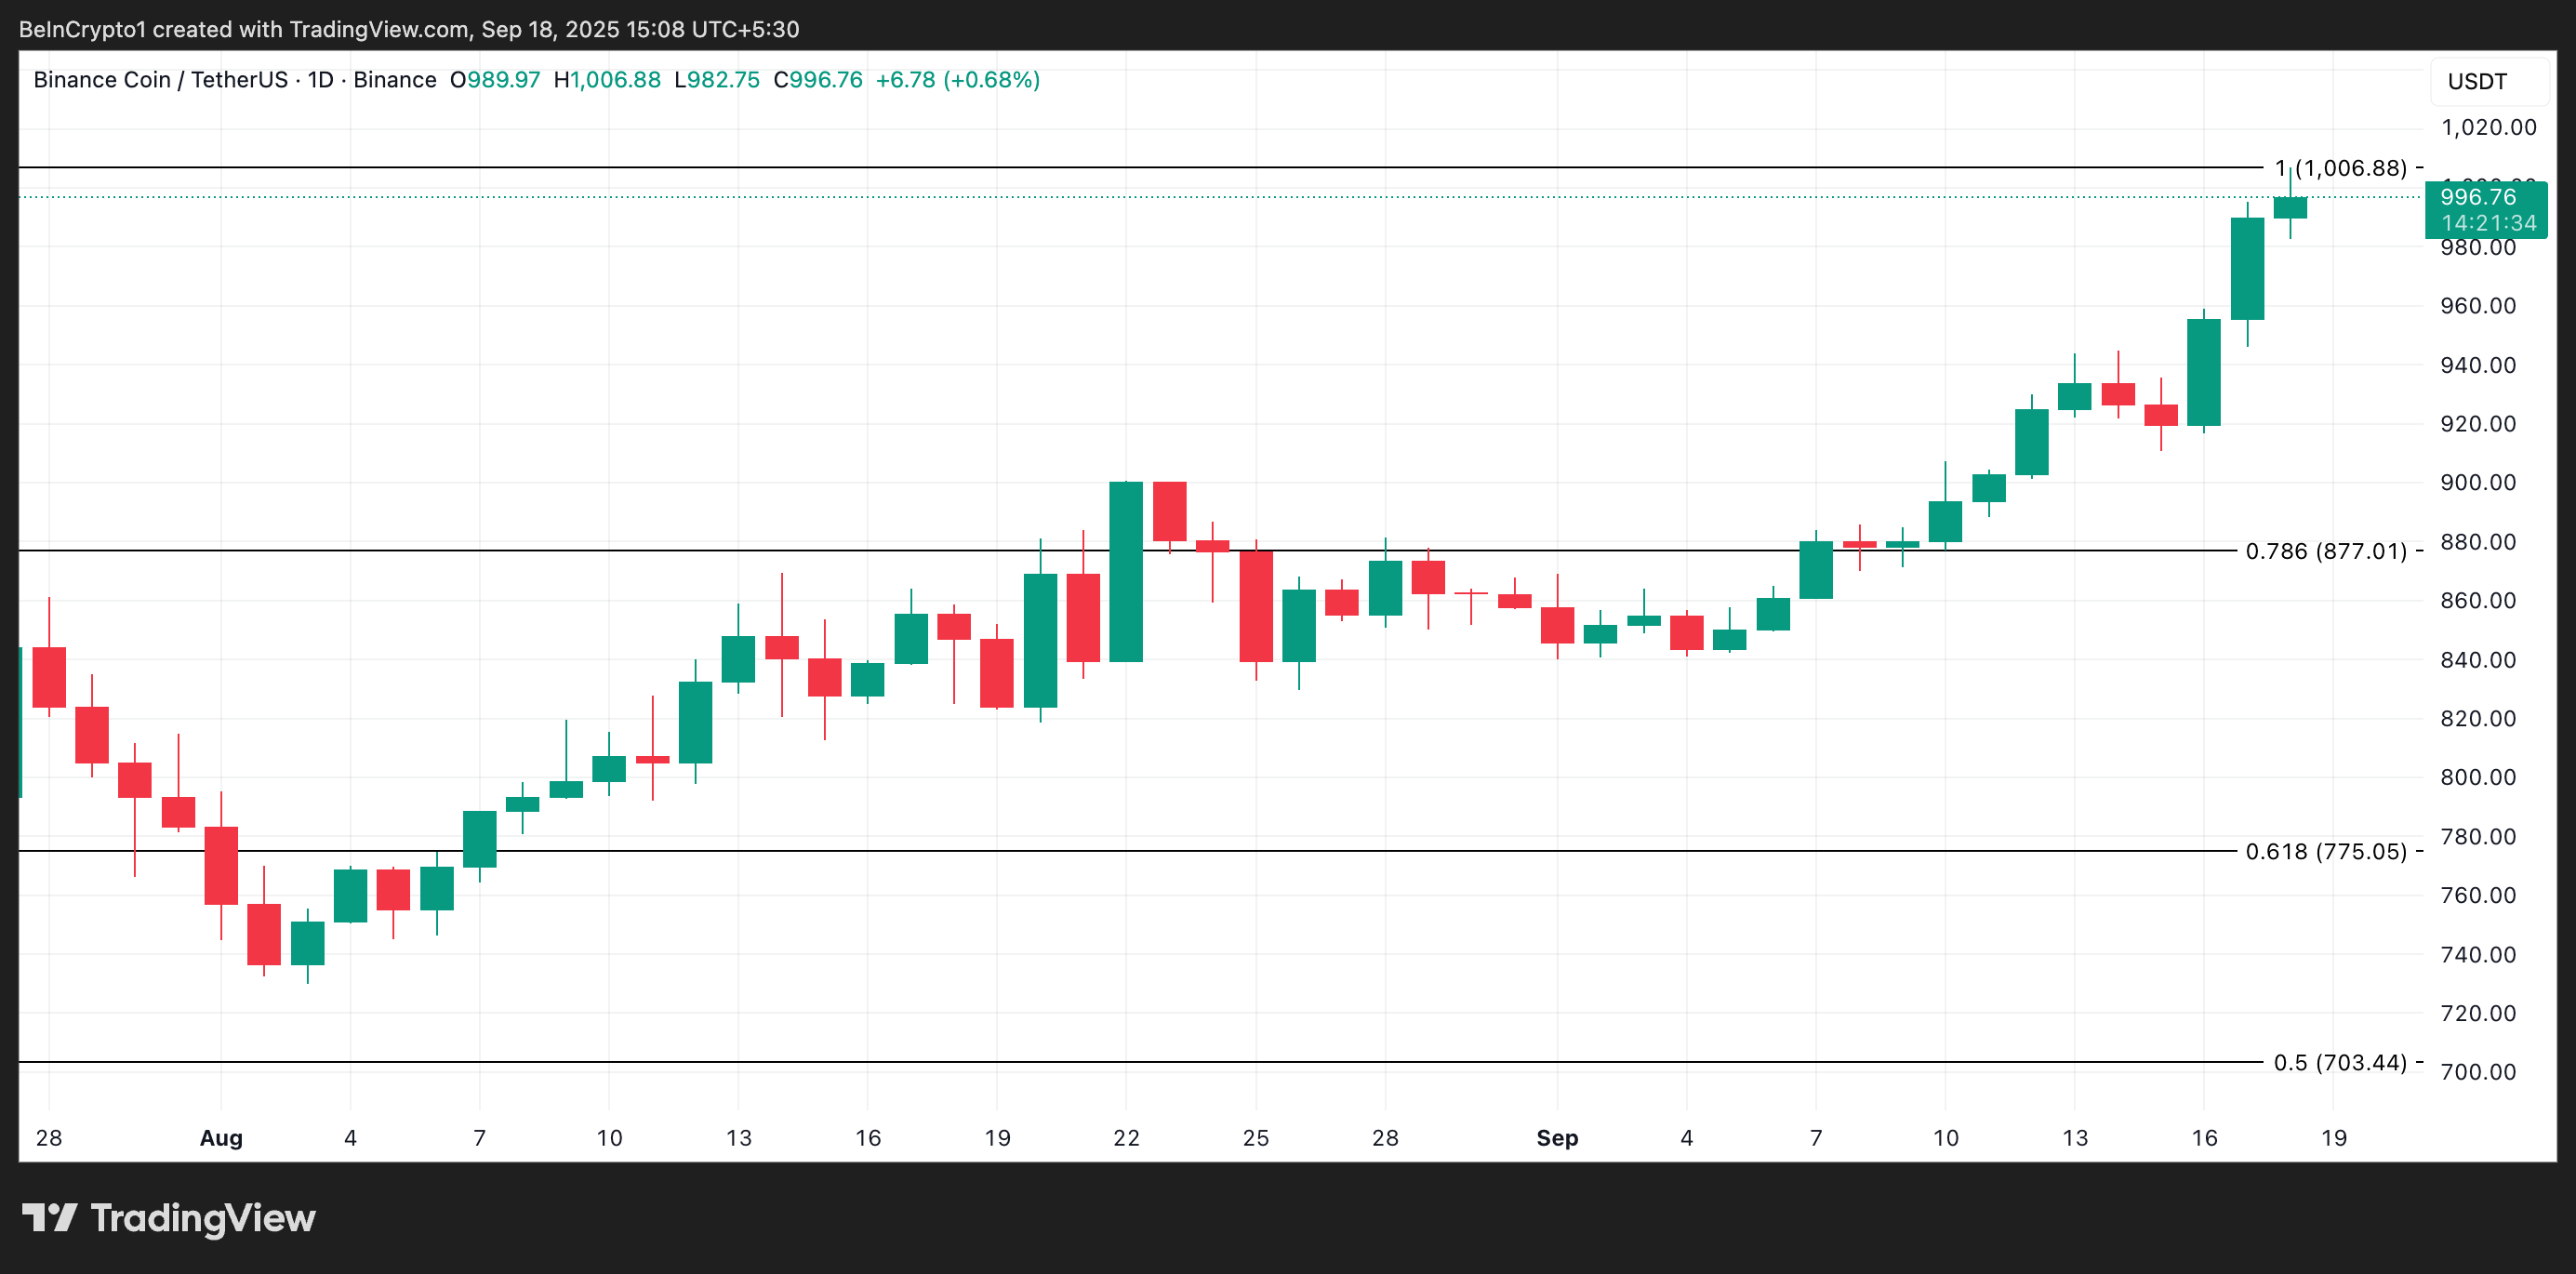
Task: Click the date 28 at the time axis start
Action: pos(49,1138)
